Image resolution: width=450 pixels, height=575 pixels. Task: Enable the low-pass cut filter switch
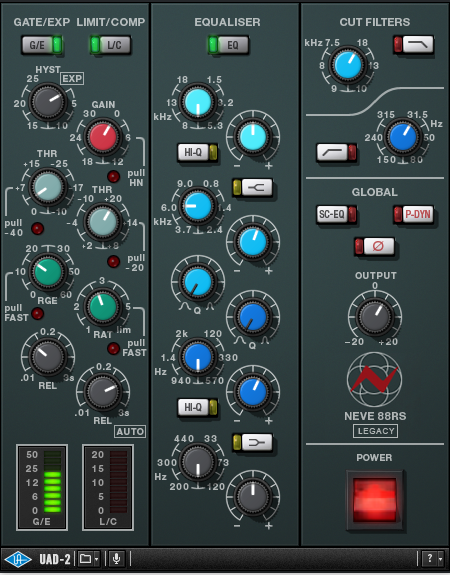pyautogui.click(x=413, y=45)
